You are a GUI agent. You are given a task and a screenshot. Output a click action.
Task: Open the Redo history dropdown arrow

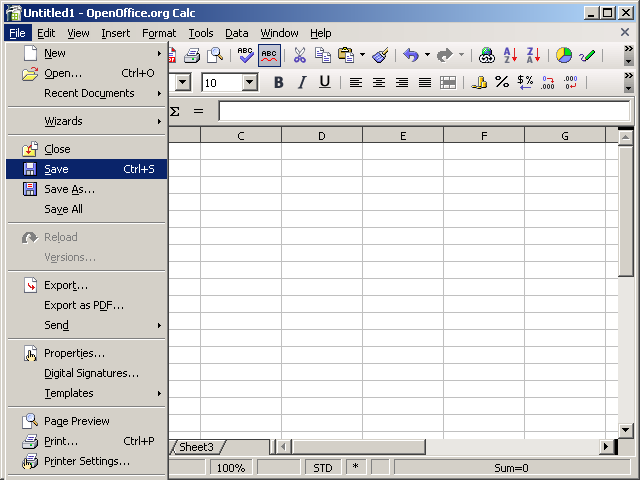pyautogui.click(x=461, y=54)
